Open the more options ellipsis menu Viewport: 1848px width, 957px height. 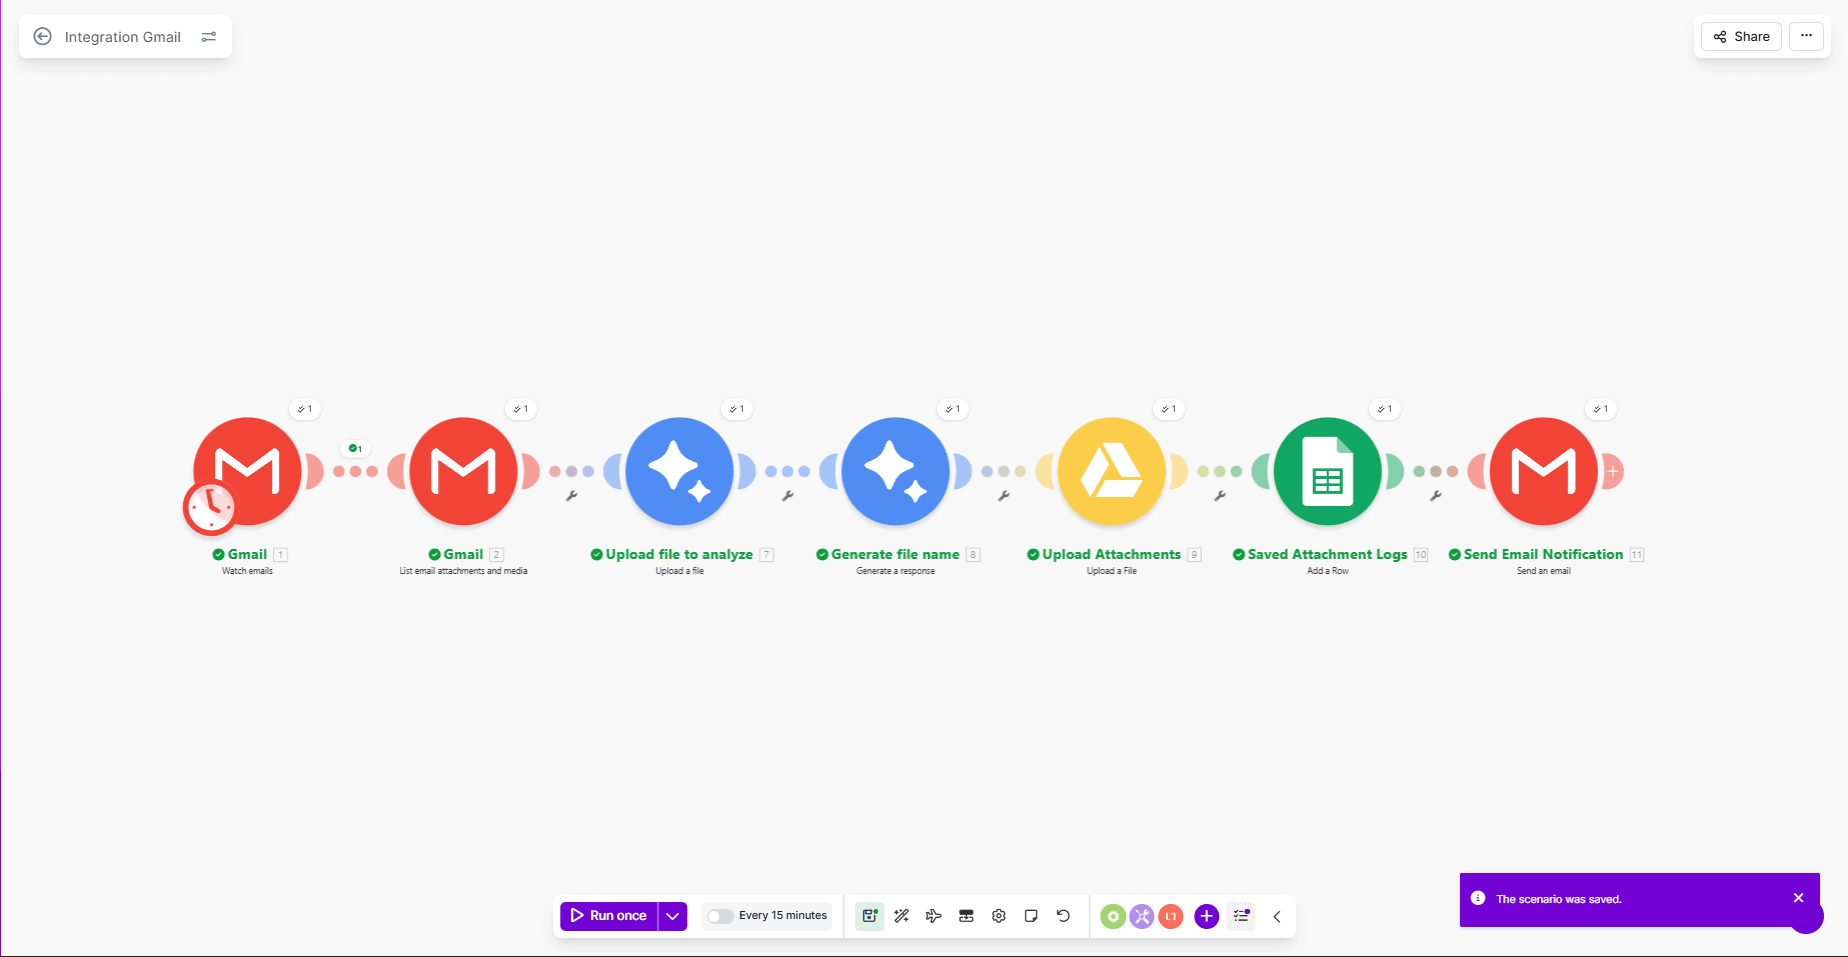click(x=1807, y=36)
